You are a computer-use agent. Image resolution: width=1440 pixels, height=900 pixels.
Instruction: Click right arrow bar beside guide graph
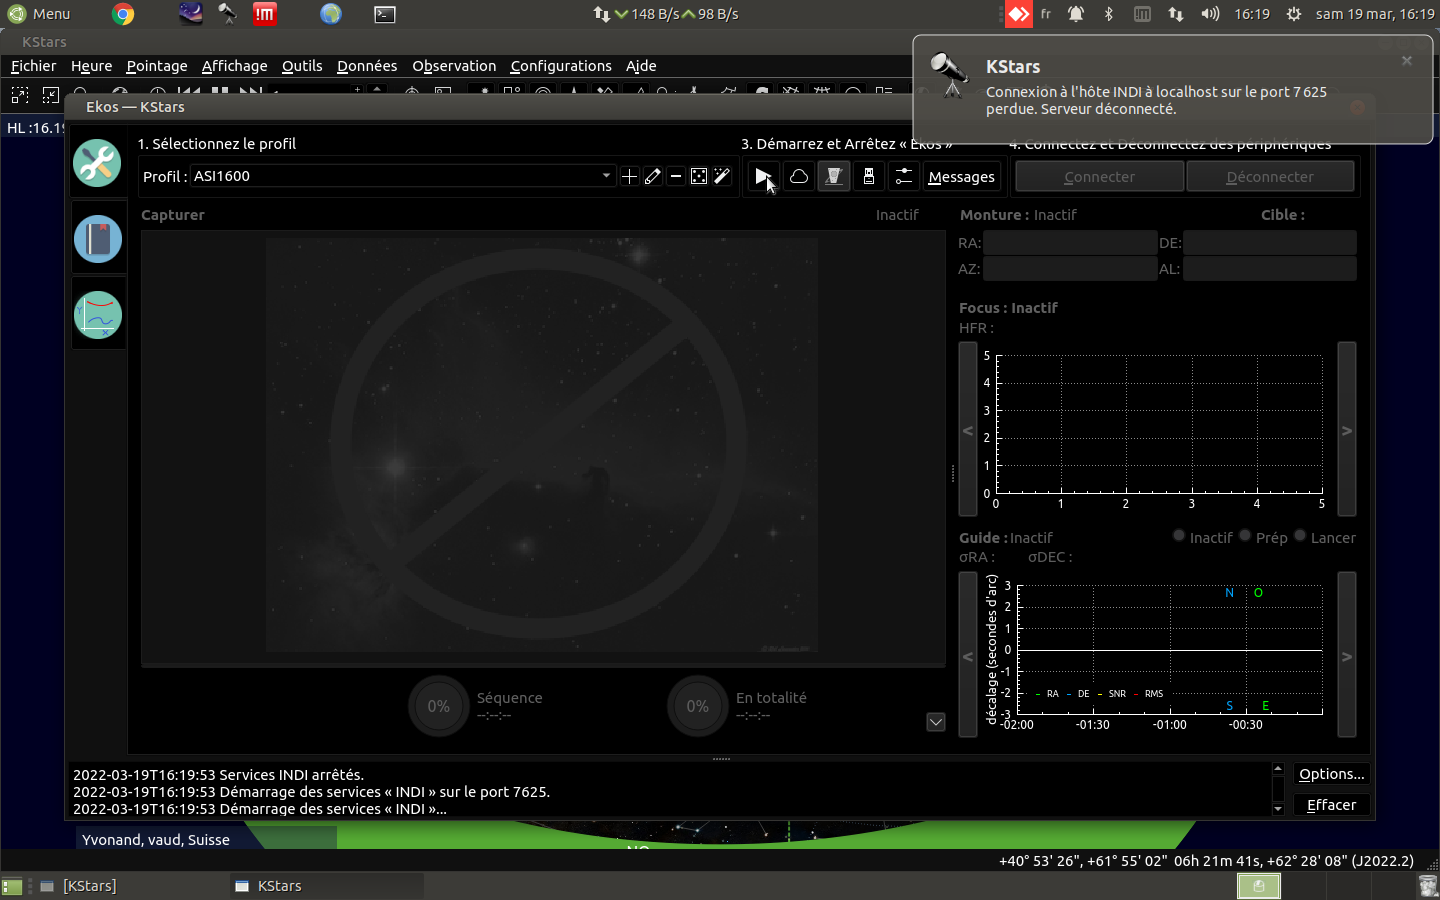(x=1347, y=655)
